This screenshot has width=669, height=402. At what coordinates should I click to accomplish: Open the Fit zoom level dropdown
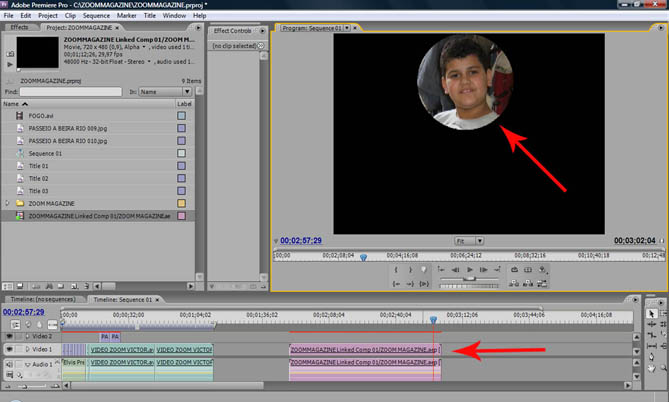pyautogui.click(x=468, y=241)
